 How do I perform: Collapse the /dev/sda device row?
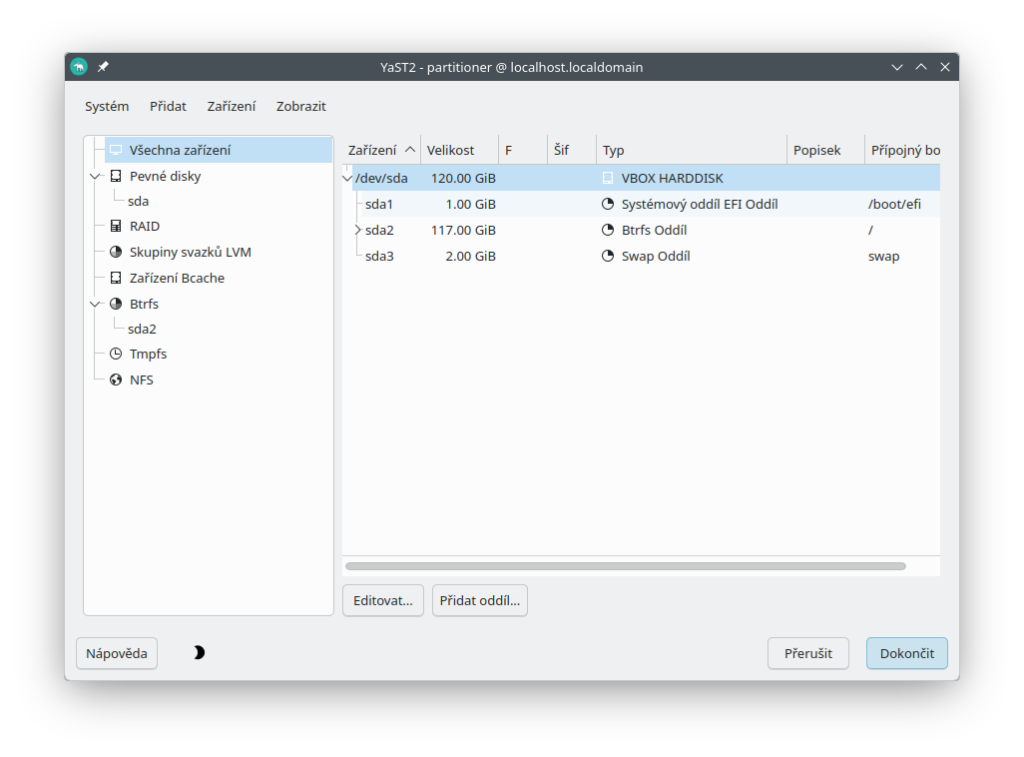point(347,178)
